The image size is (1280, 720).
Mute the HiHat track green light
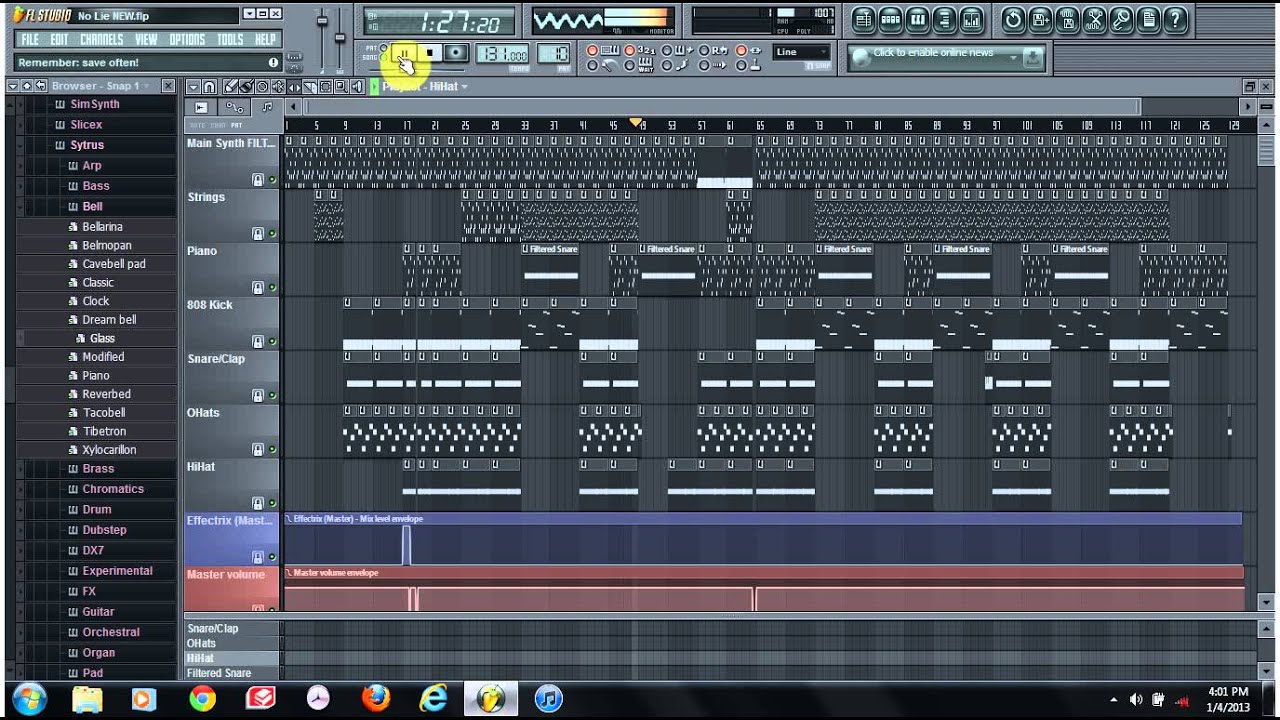272,504
